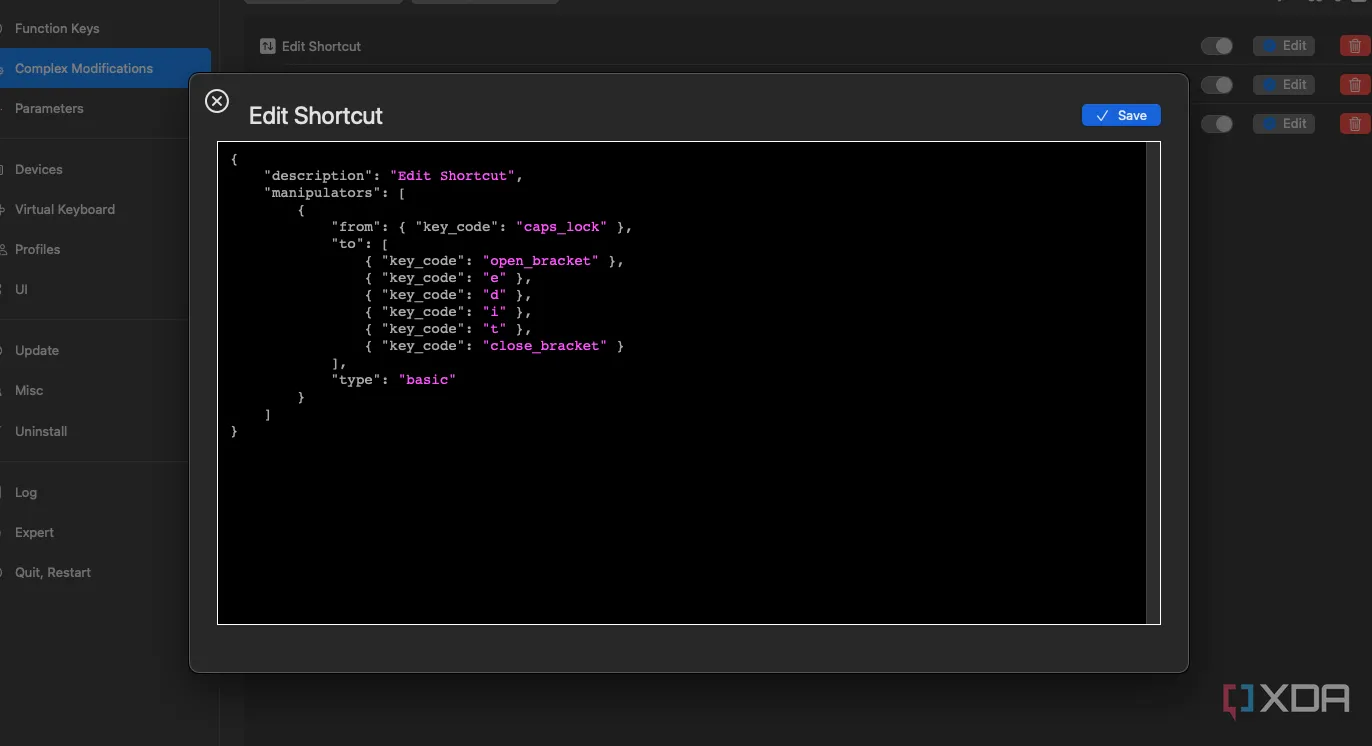This screenshot has width=1372, height=746.
Task: Toggle the first rule's enable switch
Action: click(x=1216, y=46)
